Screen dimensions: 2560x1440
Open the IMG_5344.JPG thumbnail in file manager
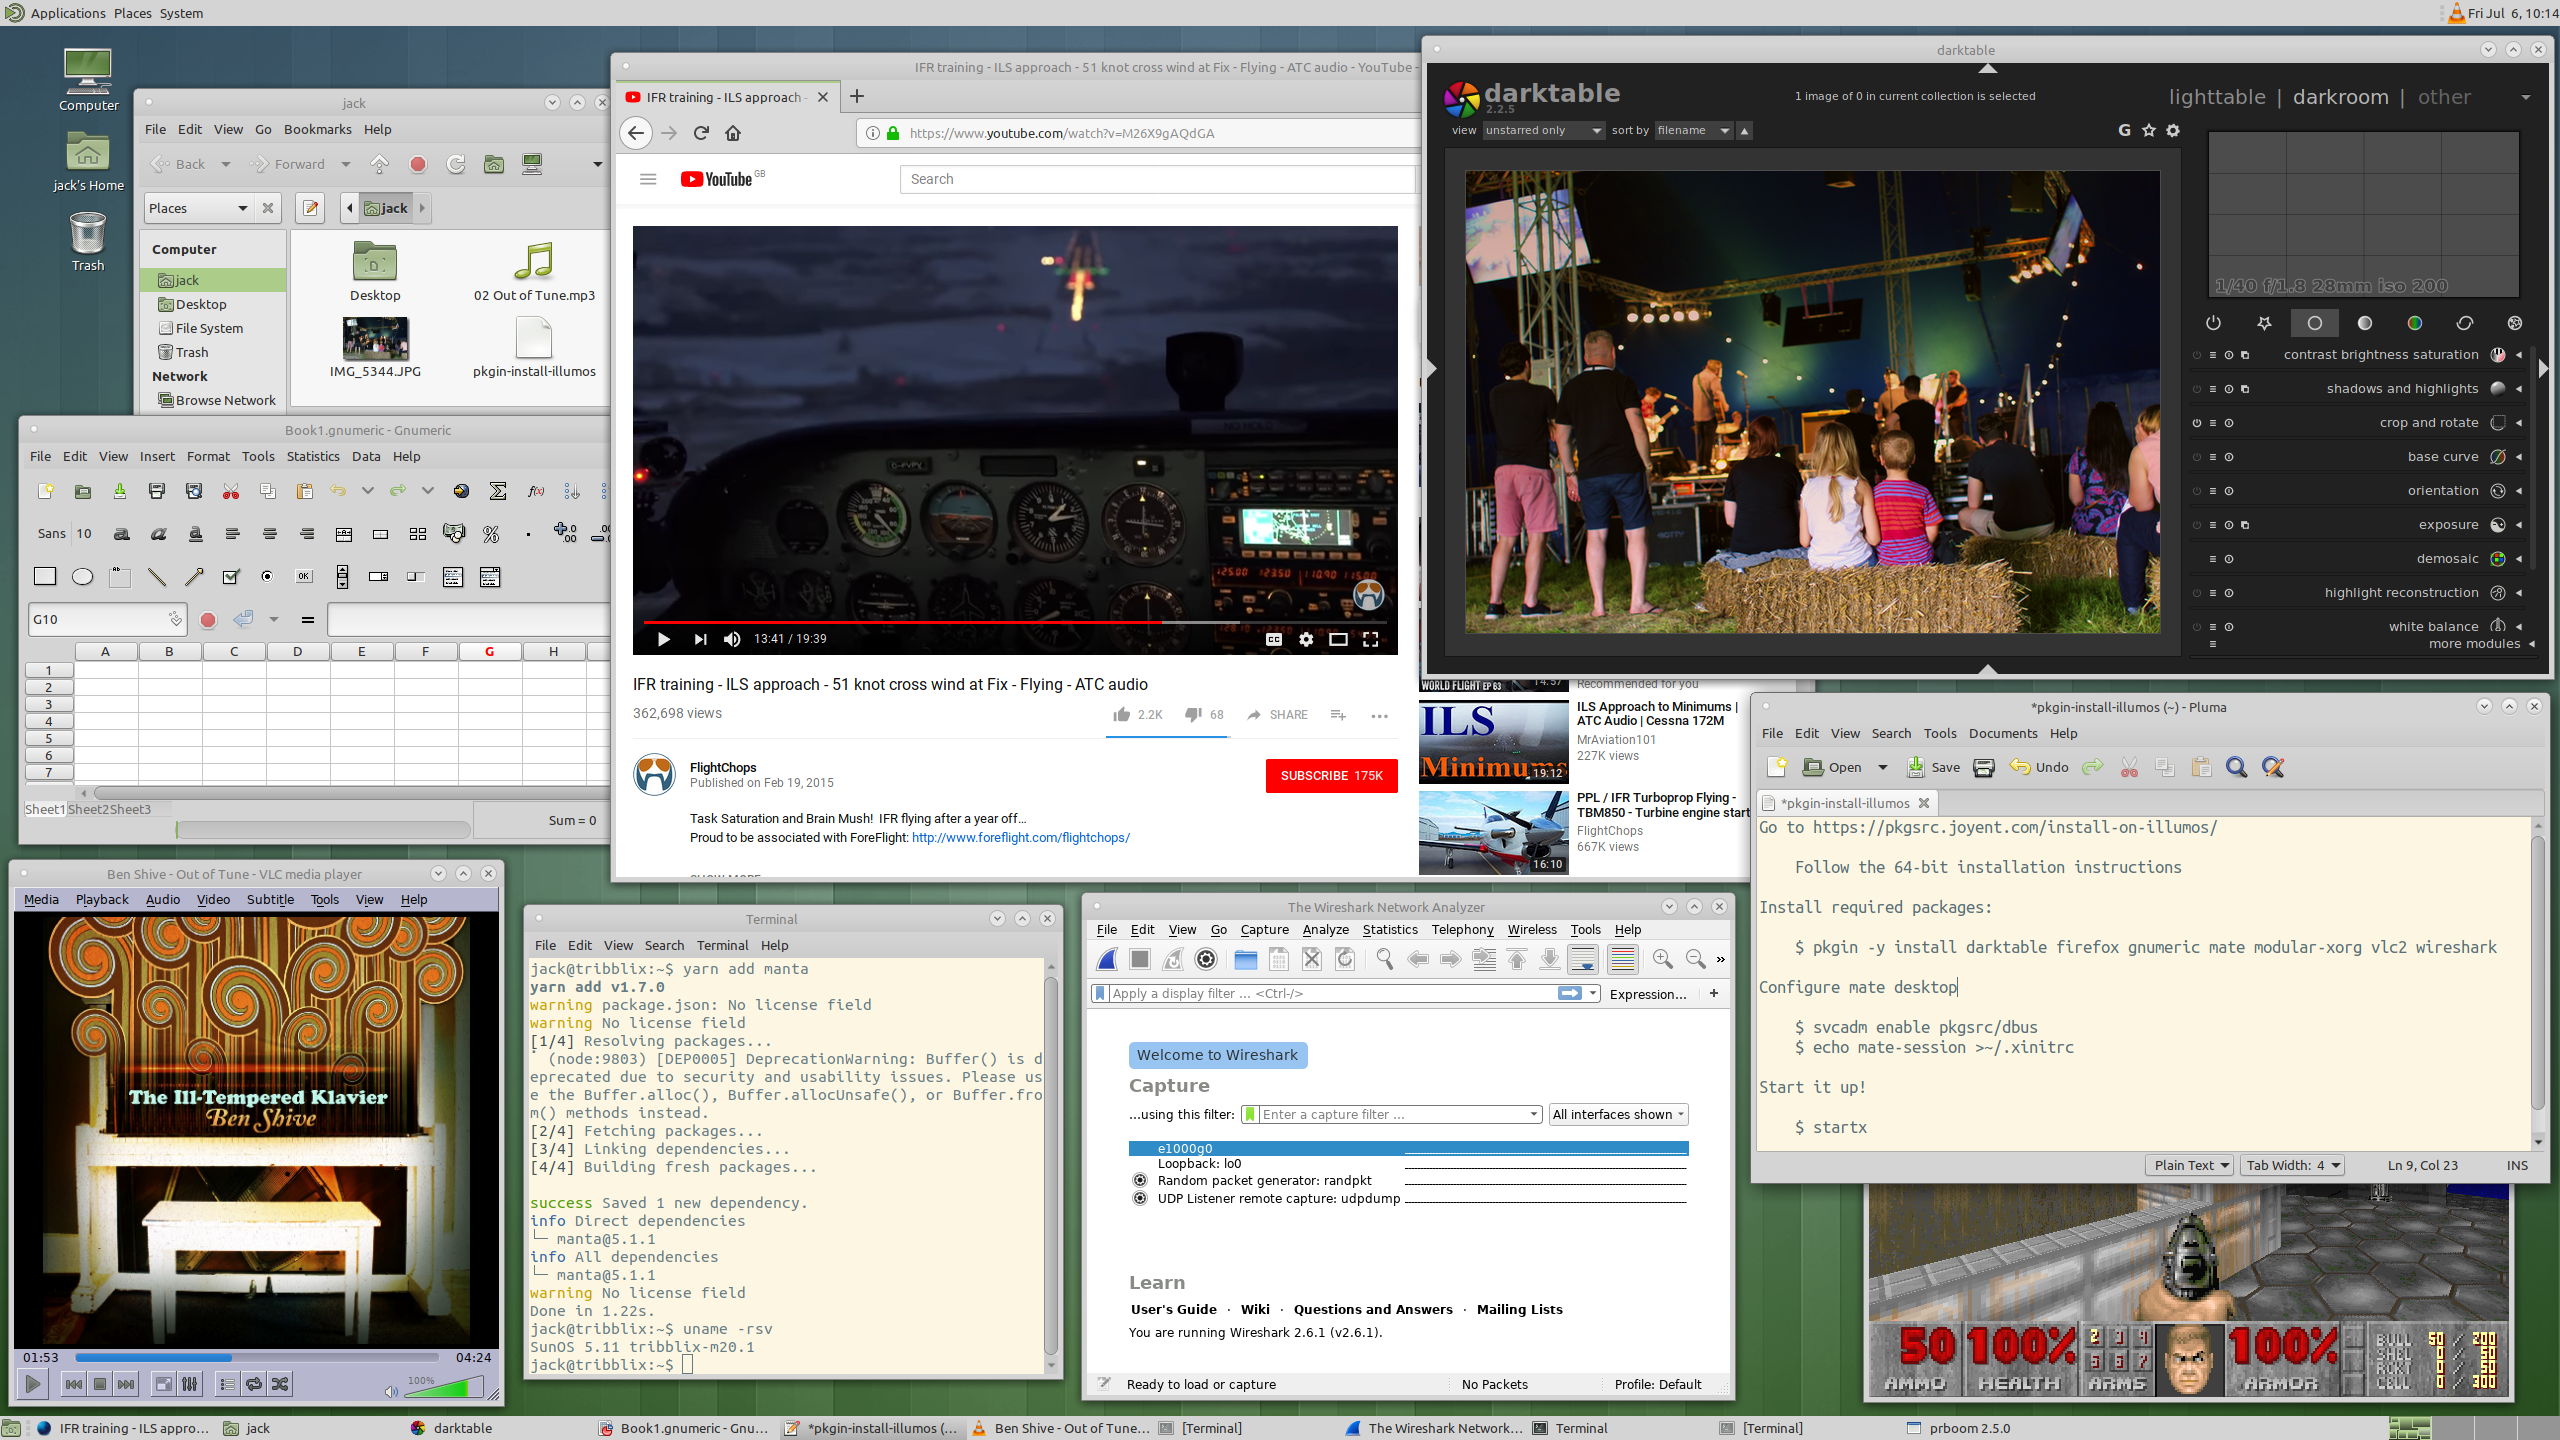[x=375, y=339]
